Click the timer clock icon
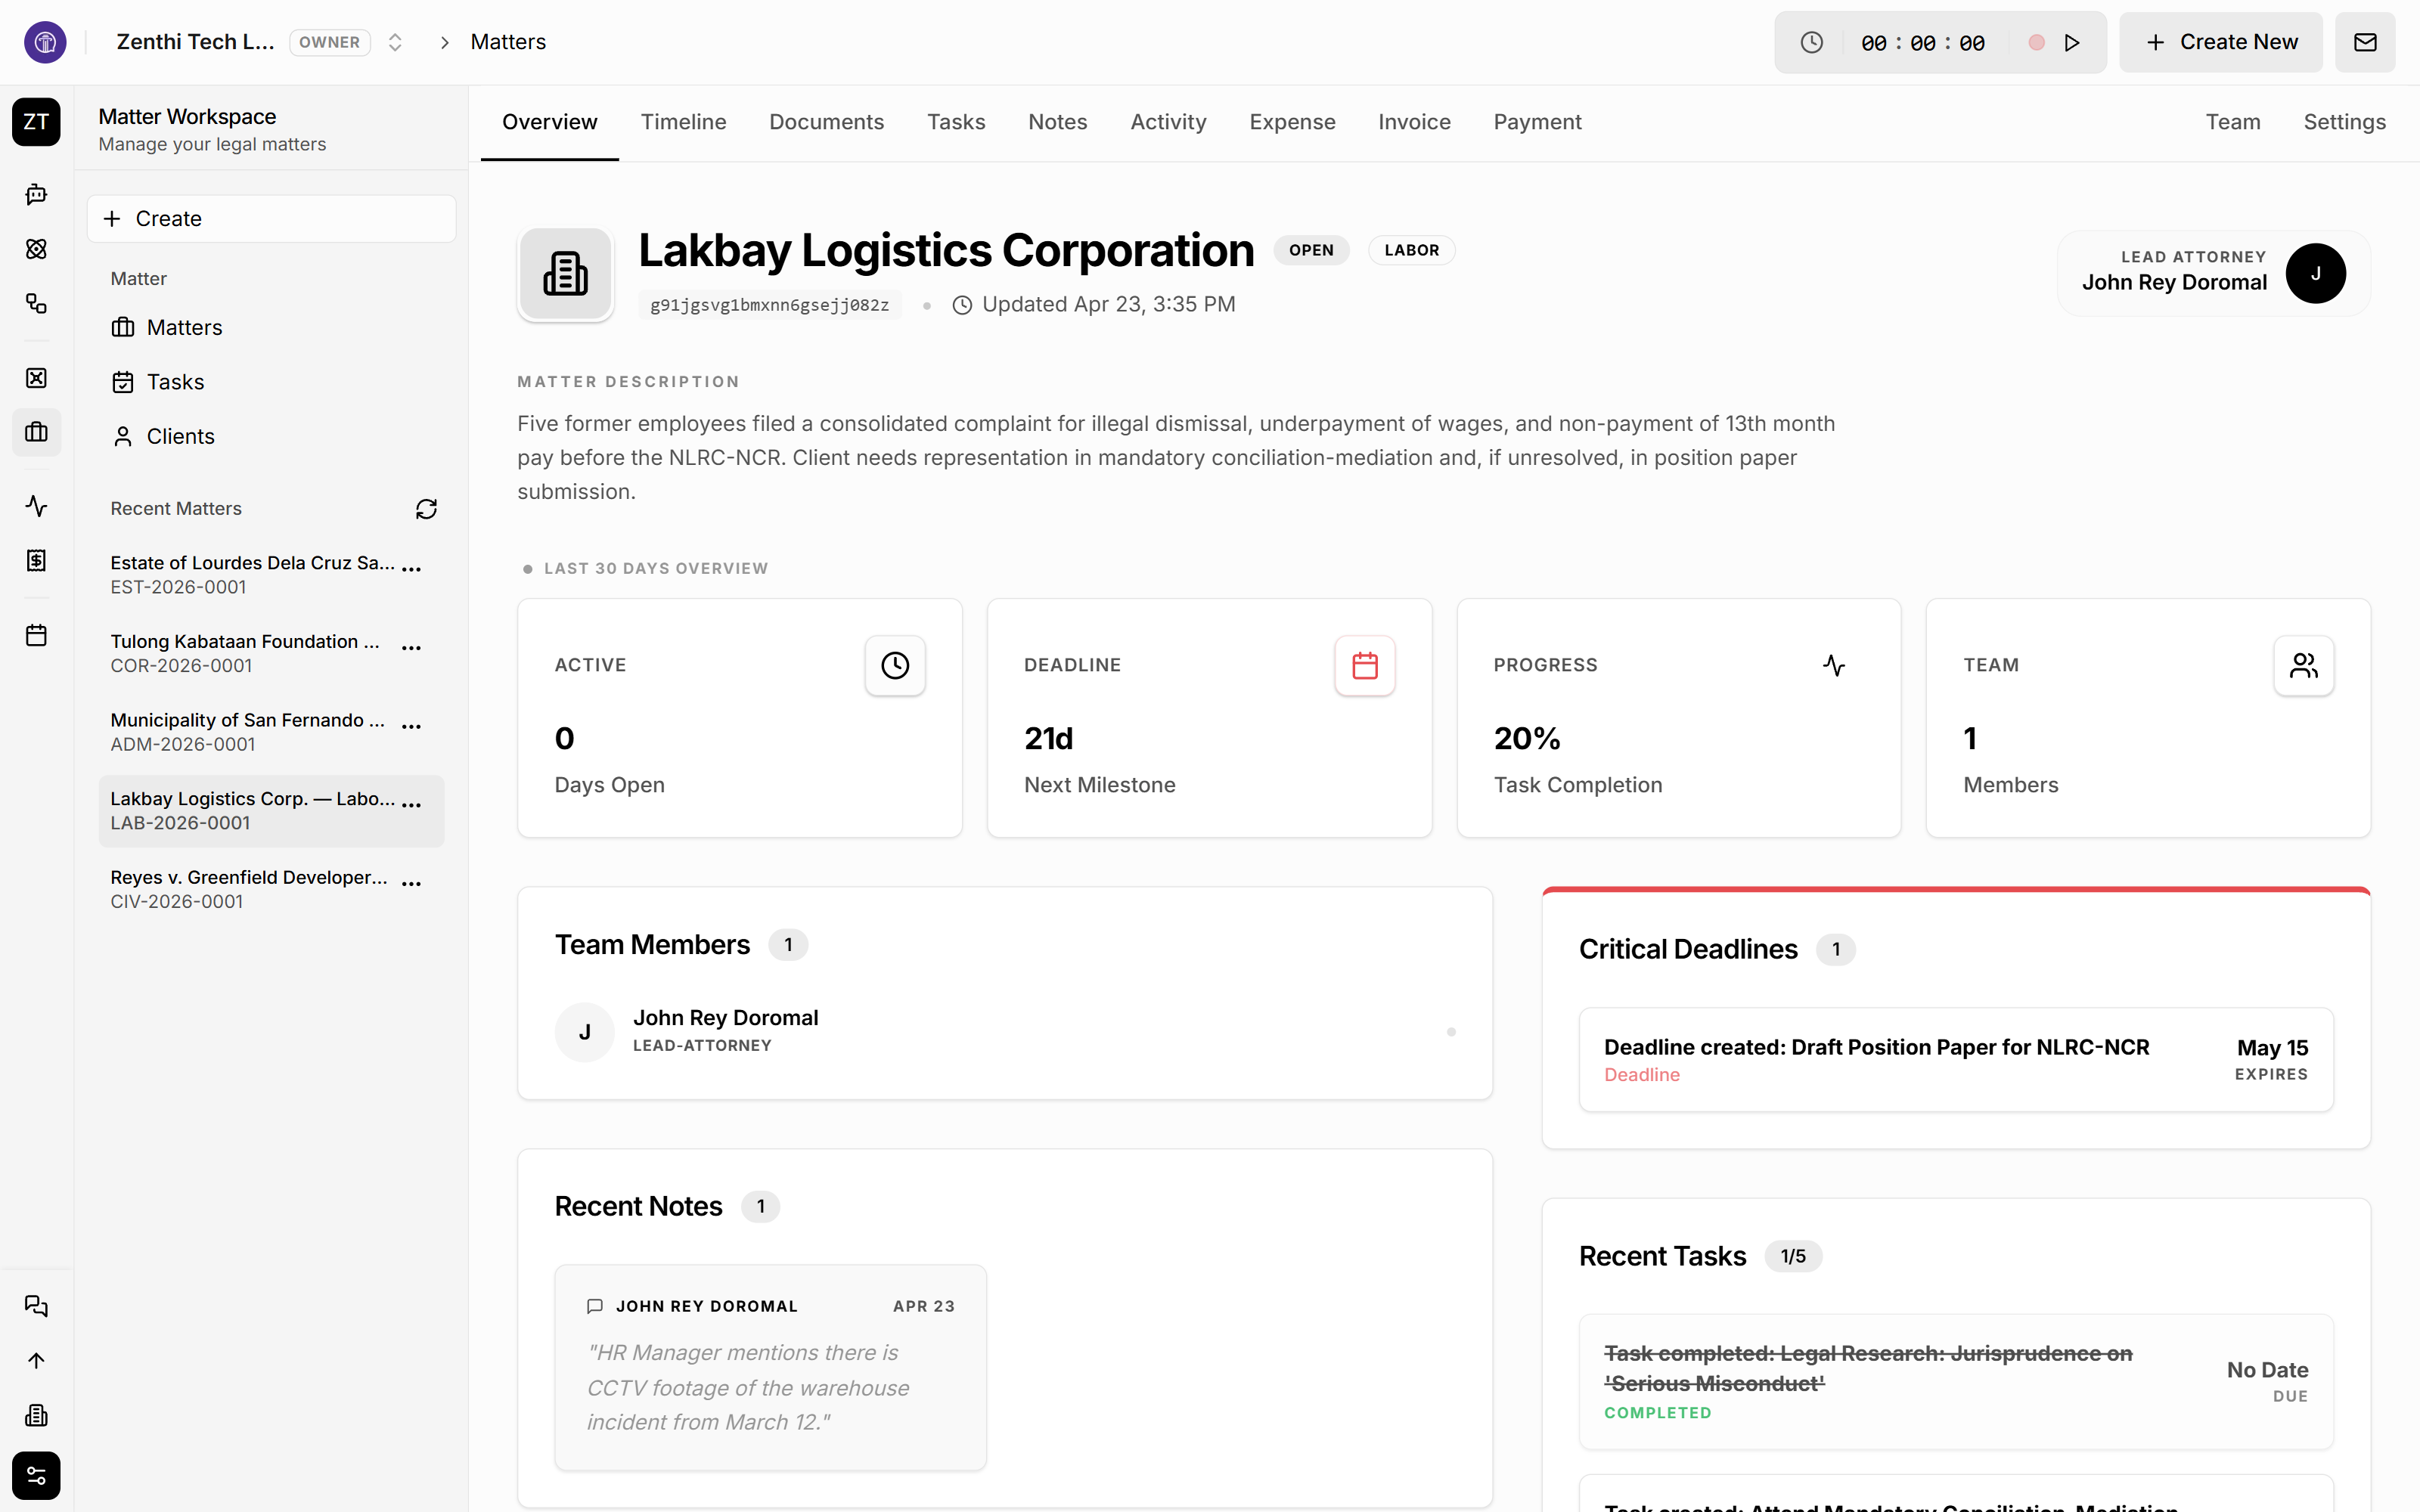This screenshot has height=1512, width=2420. click(x=1811, y=42)
